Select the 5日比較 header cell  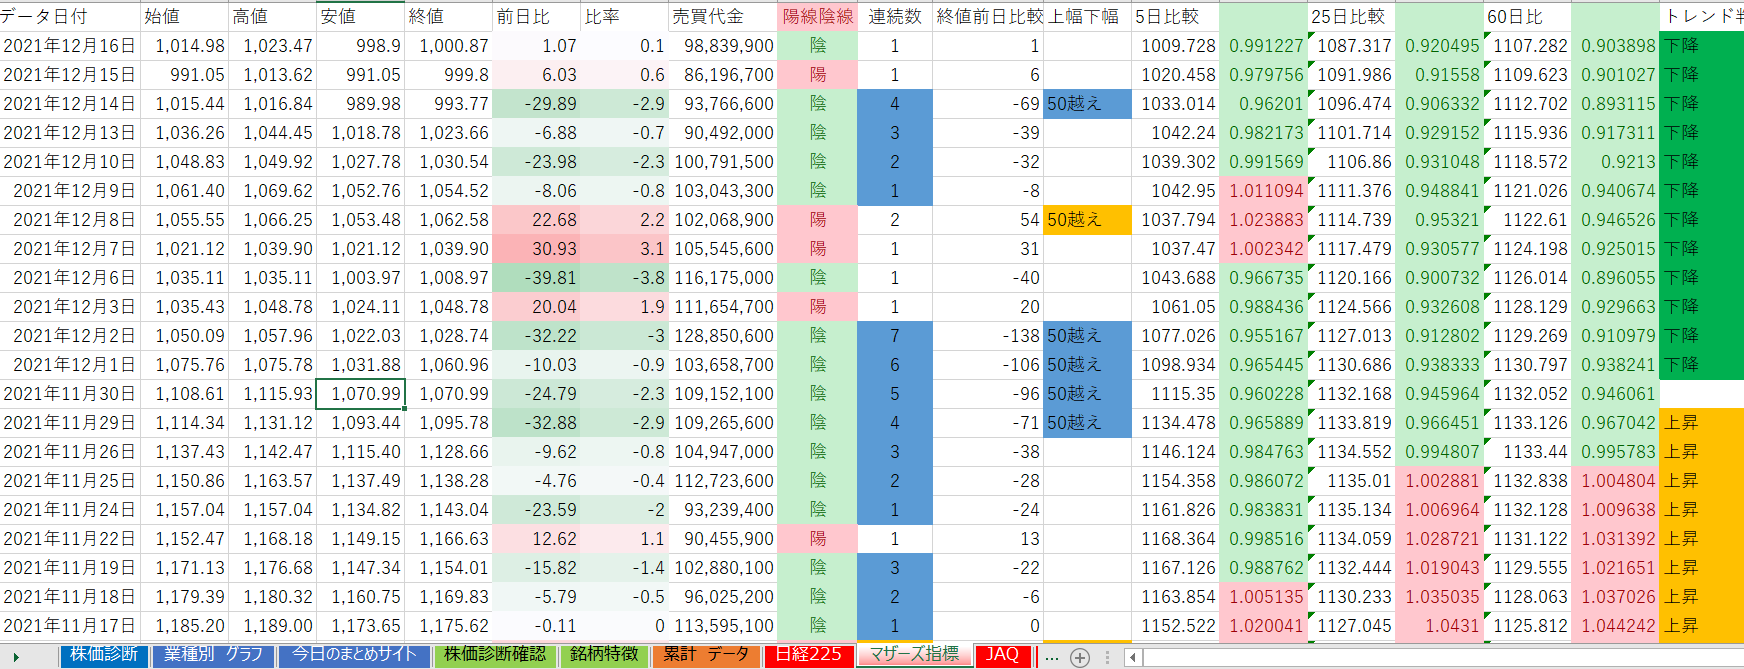tap(1175, 16)
